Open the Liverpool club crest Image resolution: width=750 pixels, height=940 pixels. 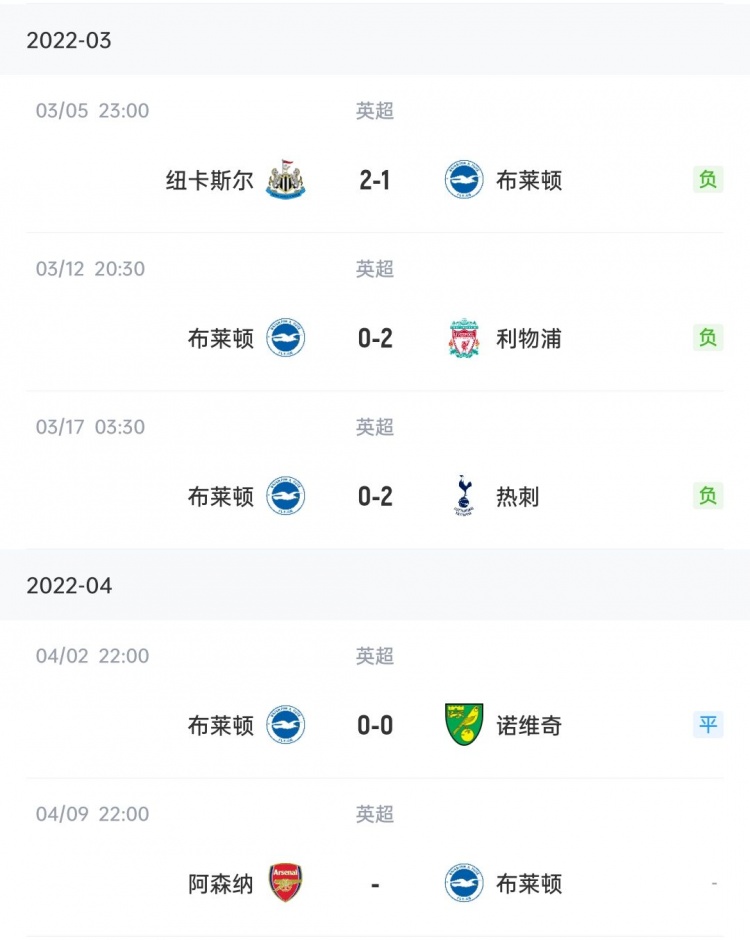[464, 338]
